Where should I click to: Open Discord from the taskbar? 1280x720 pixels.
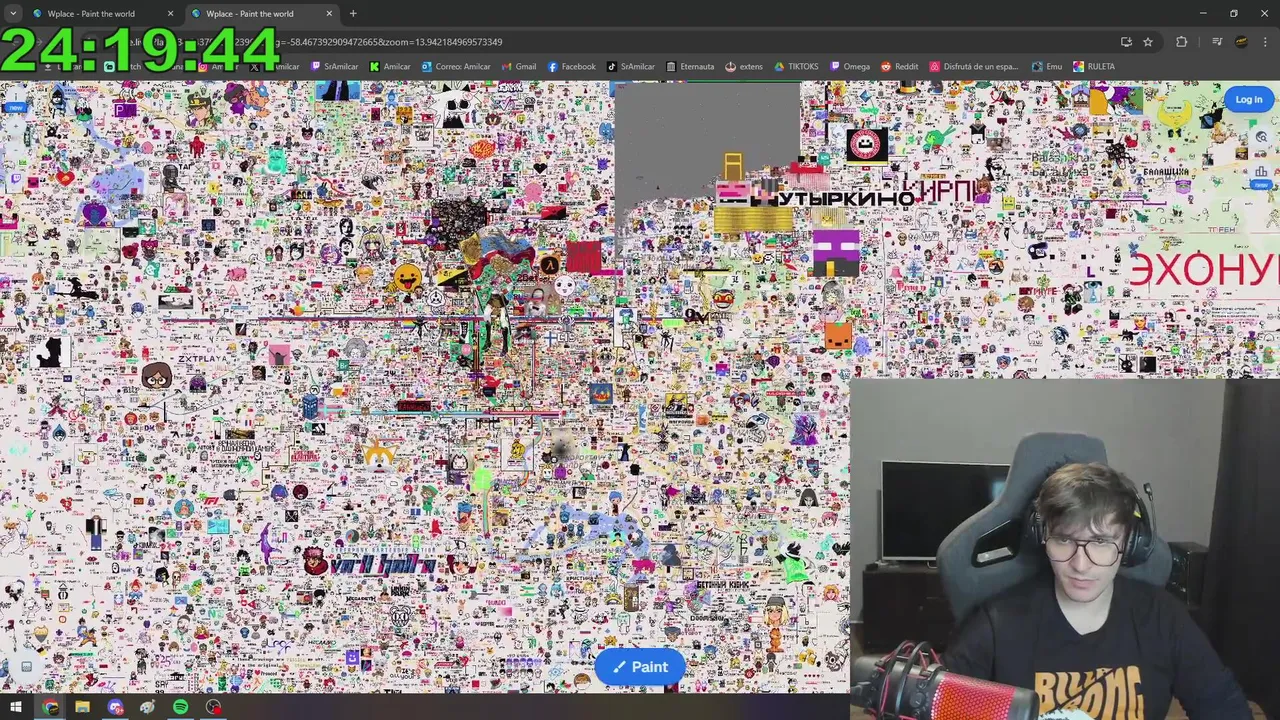coord(115,707)
